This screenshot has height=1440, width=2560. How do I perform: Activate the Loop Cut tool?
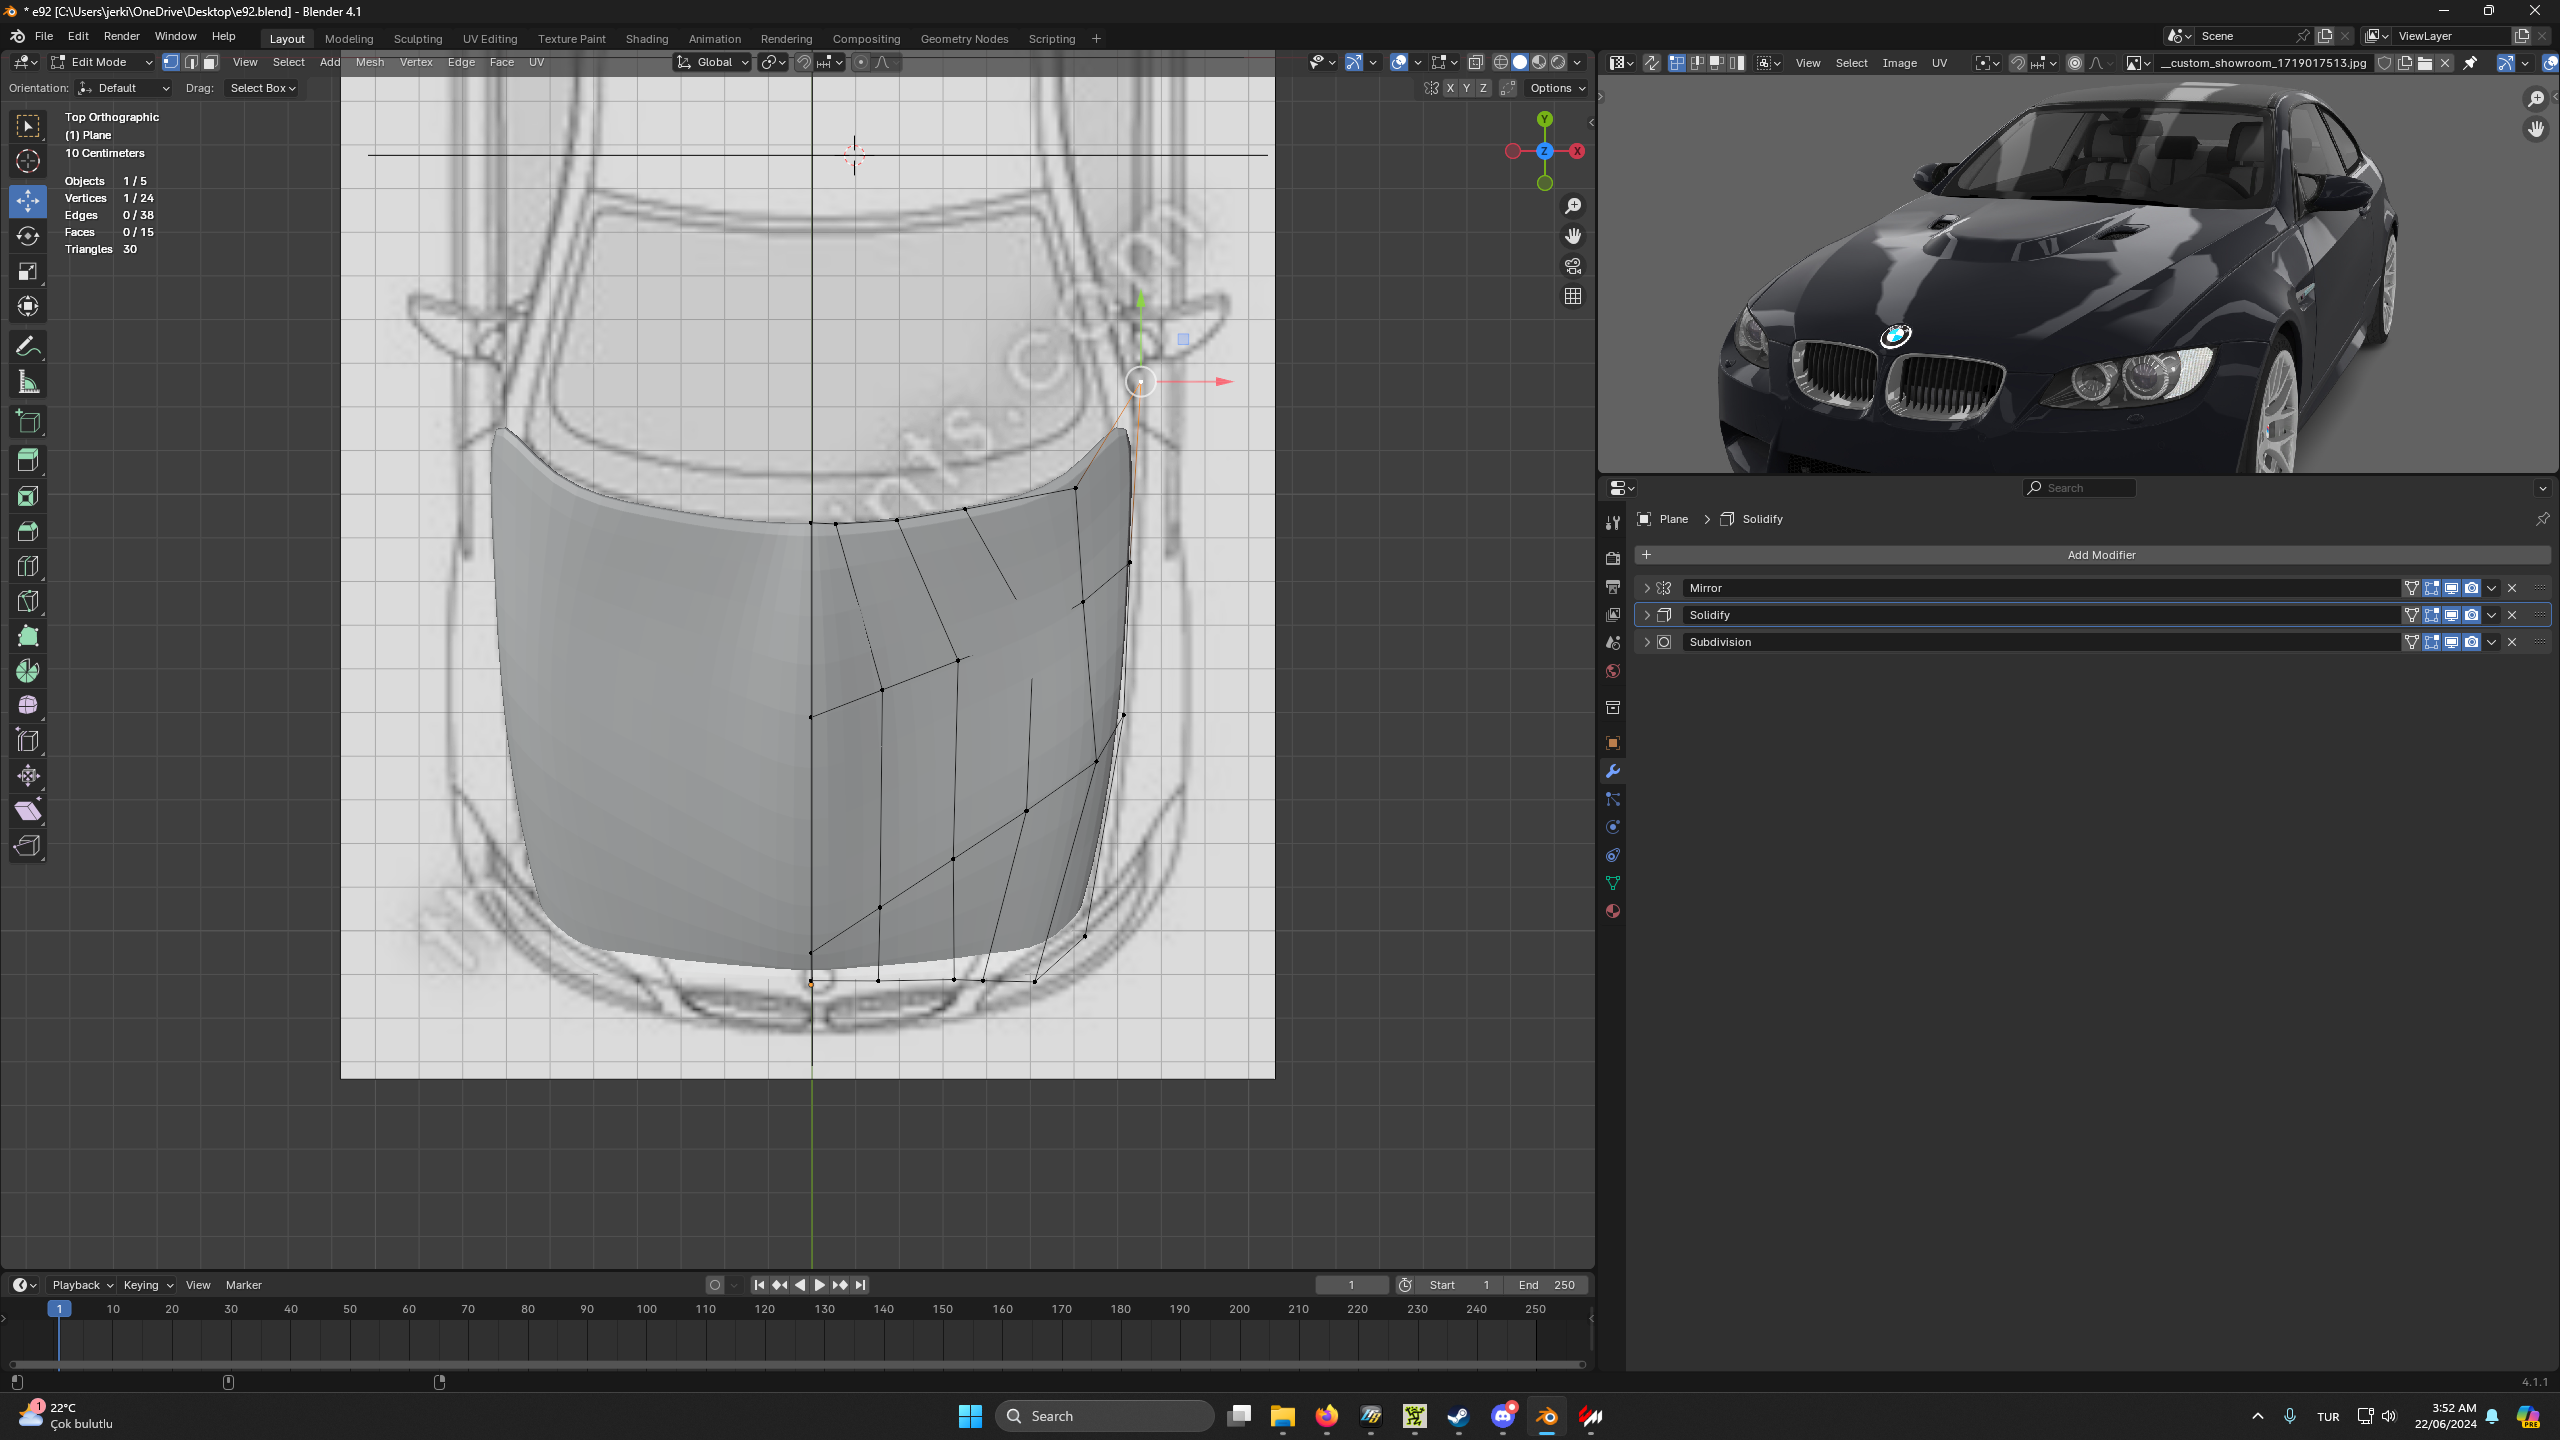pyautogui.click(x=28, y=566)
